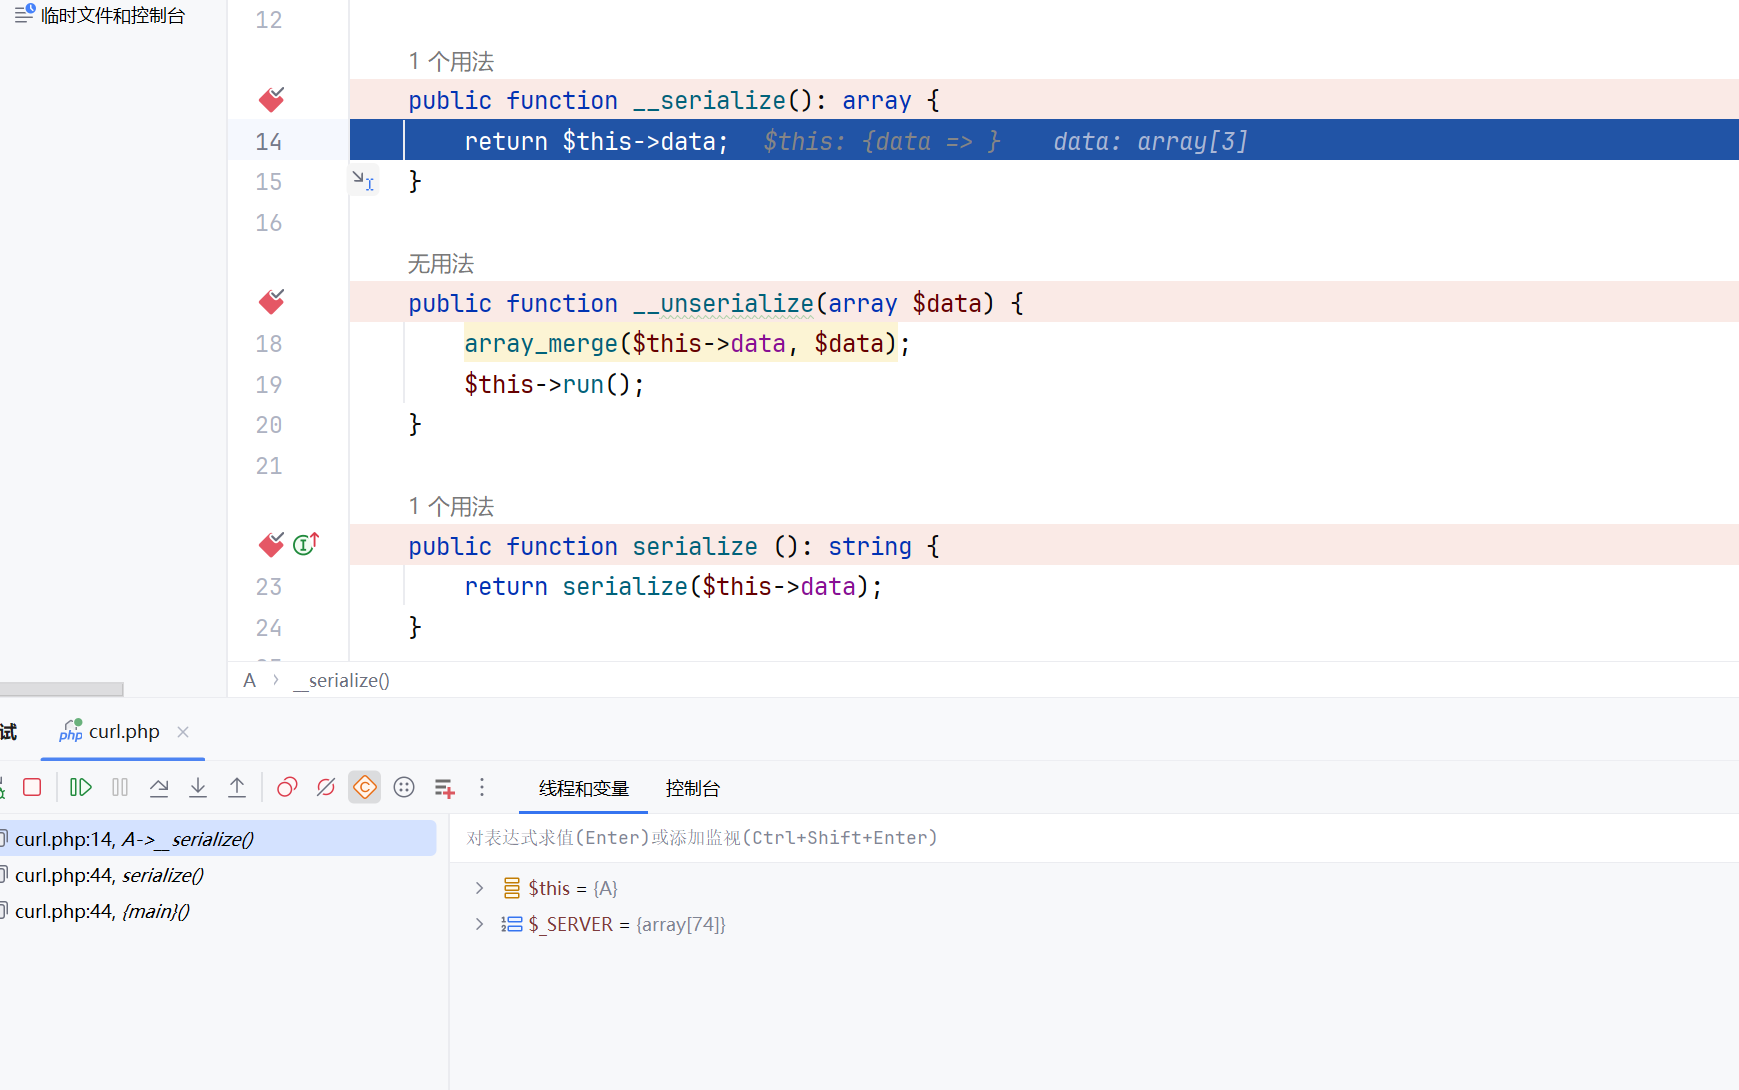Open the View Breakpoints dialog

pos(287,788)
